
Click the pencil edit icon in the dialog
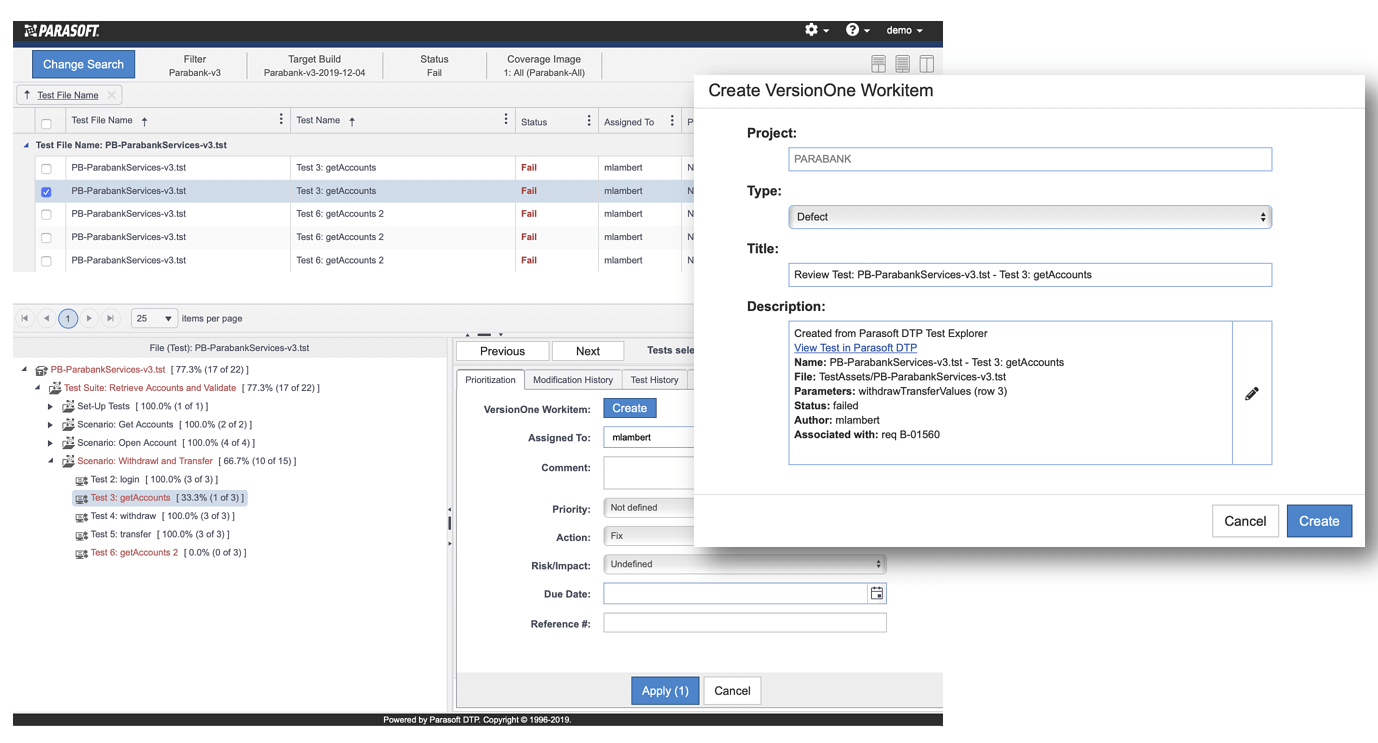tap(1252, 394)
